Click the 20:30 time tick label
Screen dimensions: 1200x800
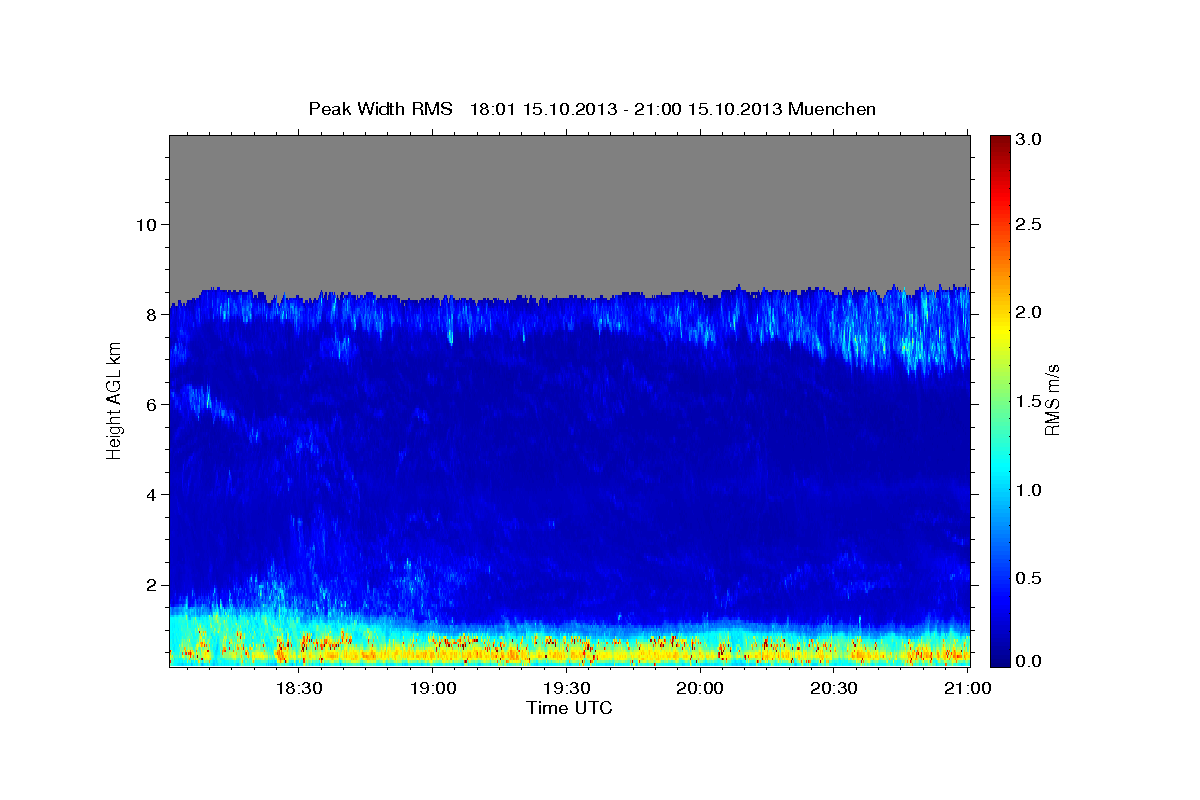[833, 689]
